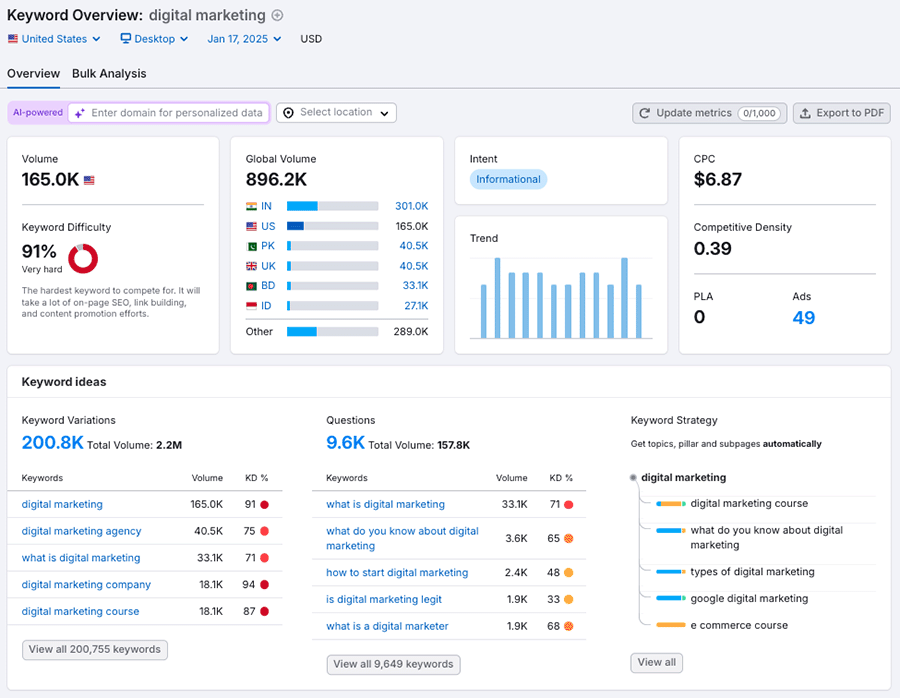Image resolution: width=900 pixels, height=698 pixels.
Task: Click the KD % header in Questions table
Action: [561, 478]
